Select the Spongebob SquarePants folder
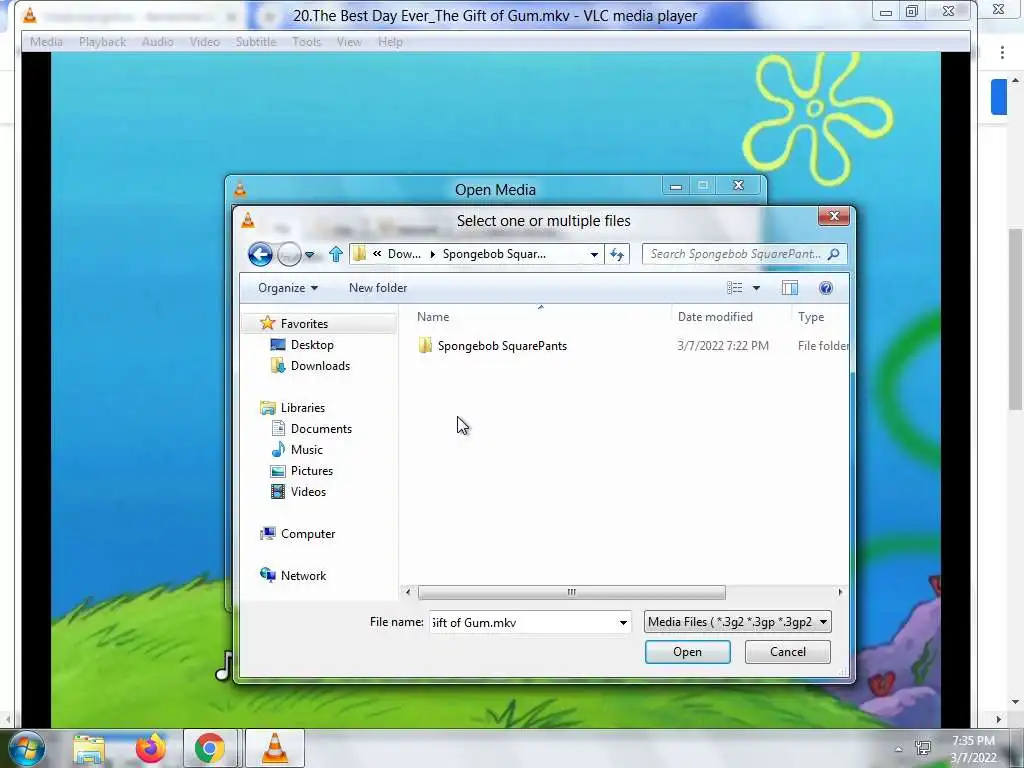 pos(502,346)
